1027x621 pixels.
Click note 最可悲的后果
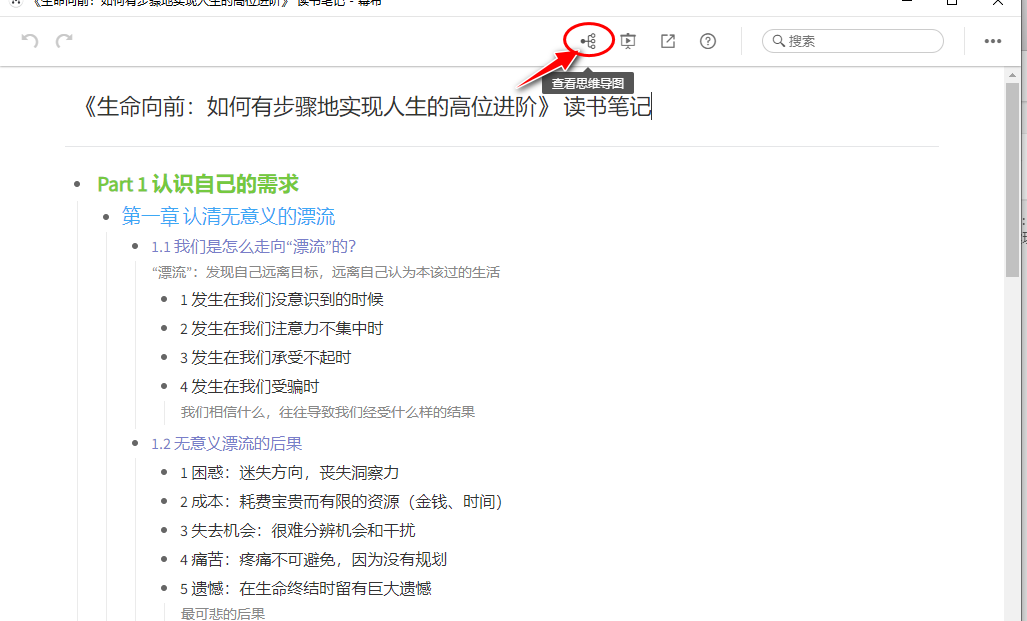point(223,614)
